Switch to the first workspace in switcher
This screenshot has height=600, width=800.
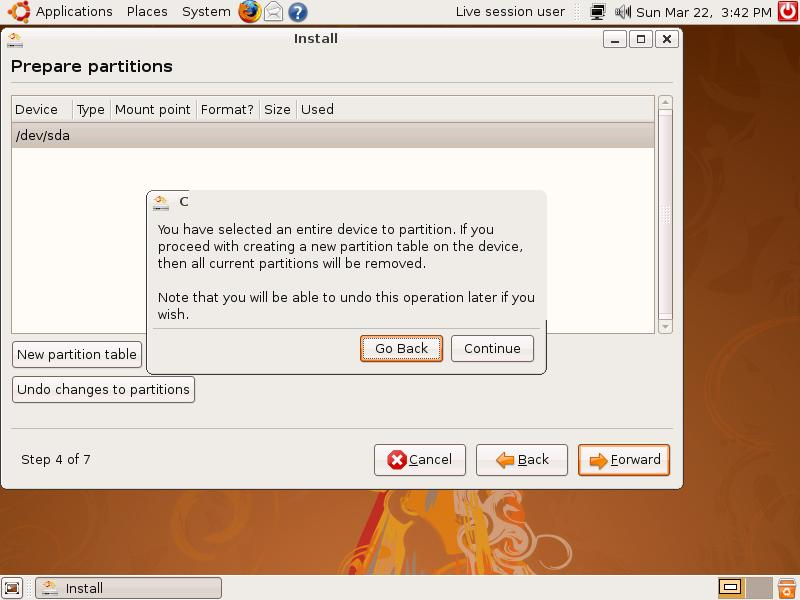point(731,588)
